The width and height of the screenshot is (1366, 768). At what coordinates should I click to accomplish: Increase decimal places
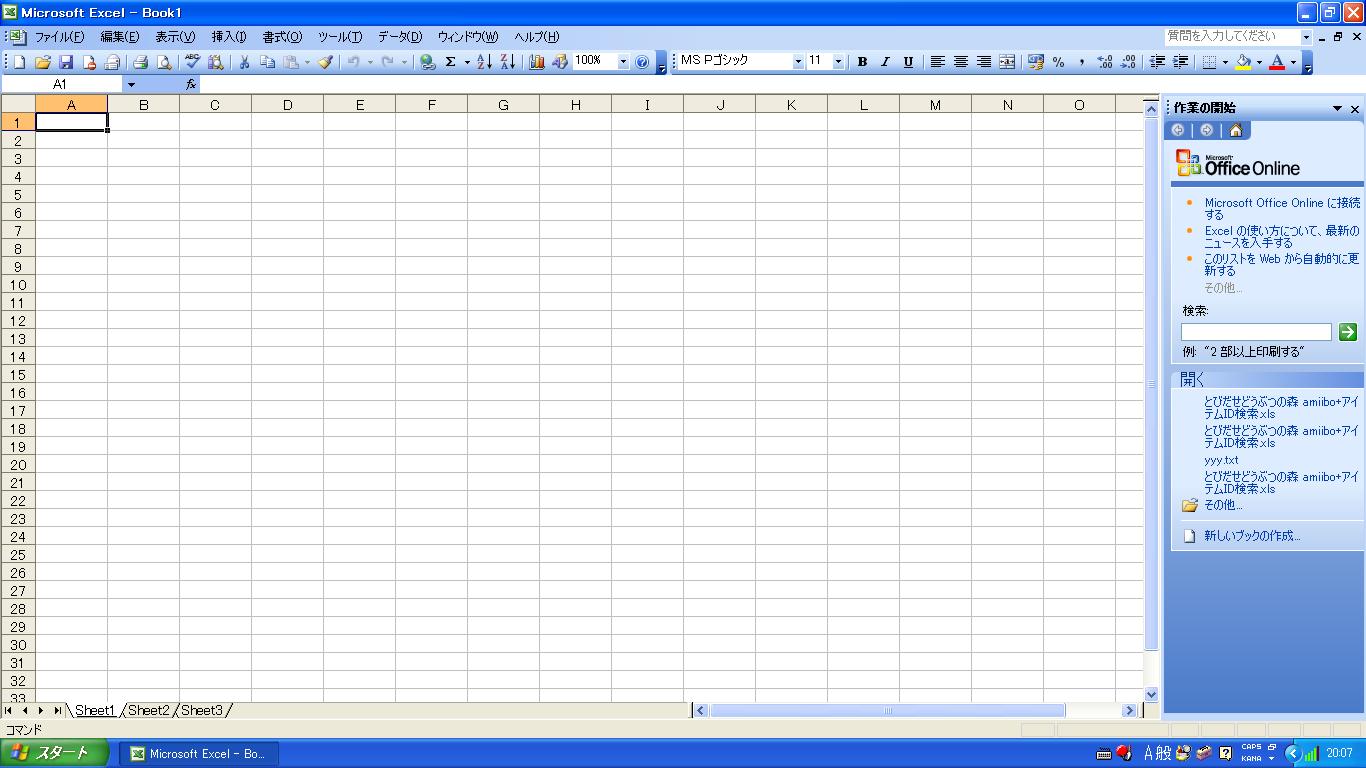(1105, 62)
